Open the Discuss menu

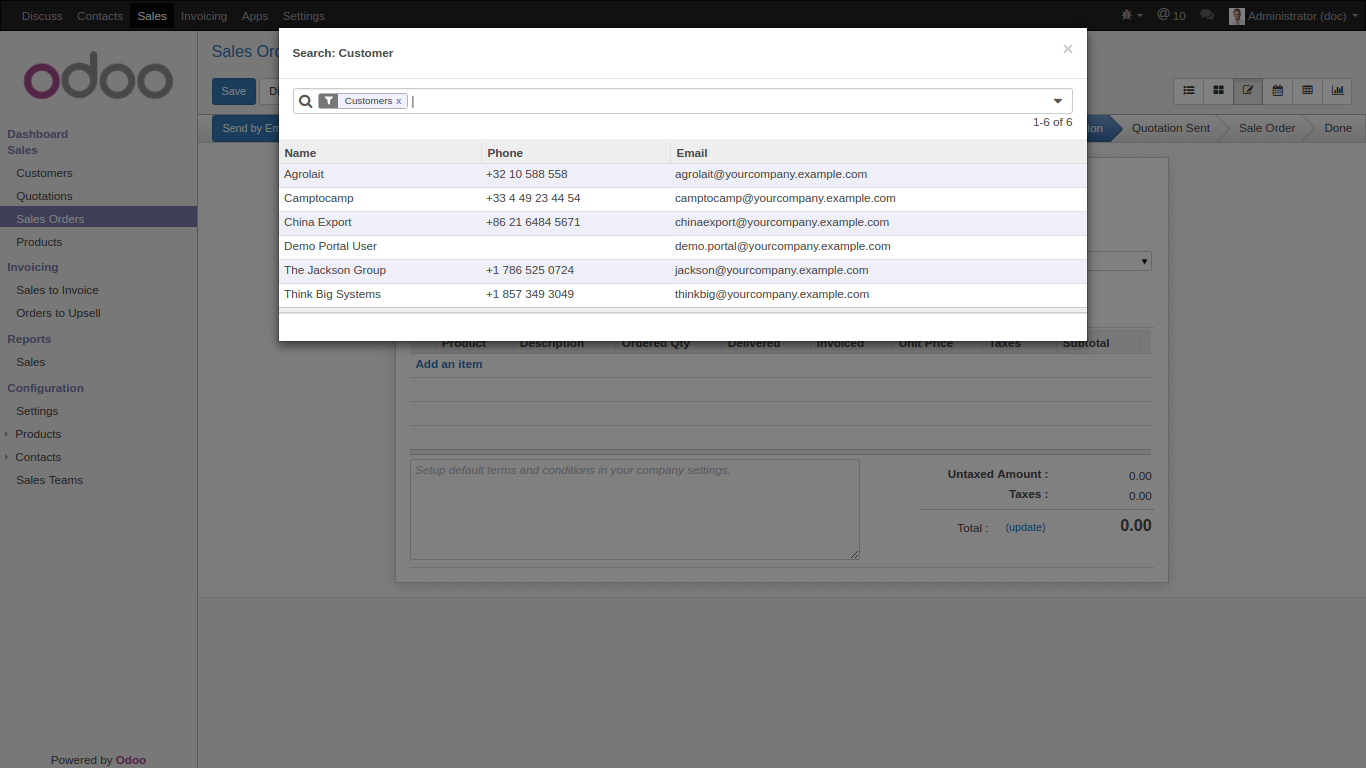[42, 16]
